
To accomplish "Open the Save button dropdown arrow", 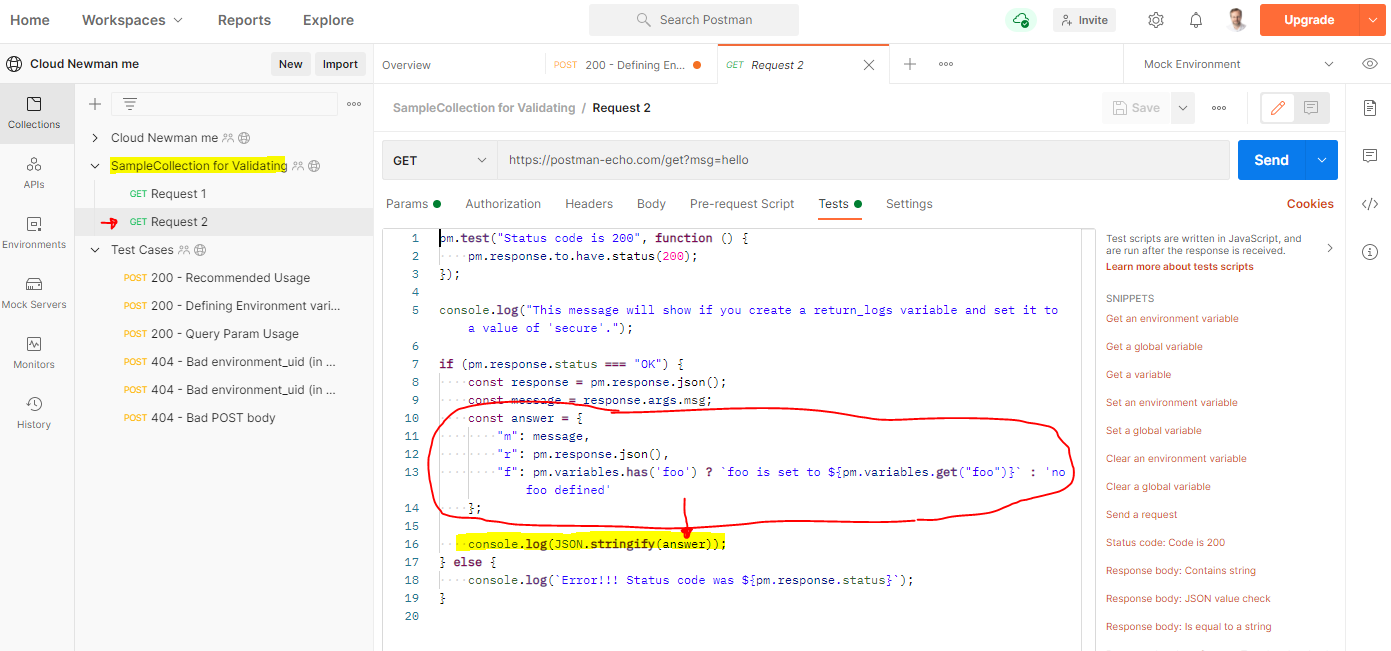I will click(1183, 108).
